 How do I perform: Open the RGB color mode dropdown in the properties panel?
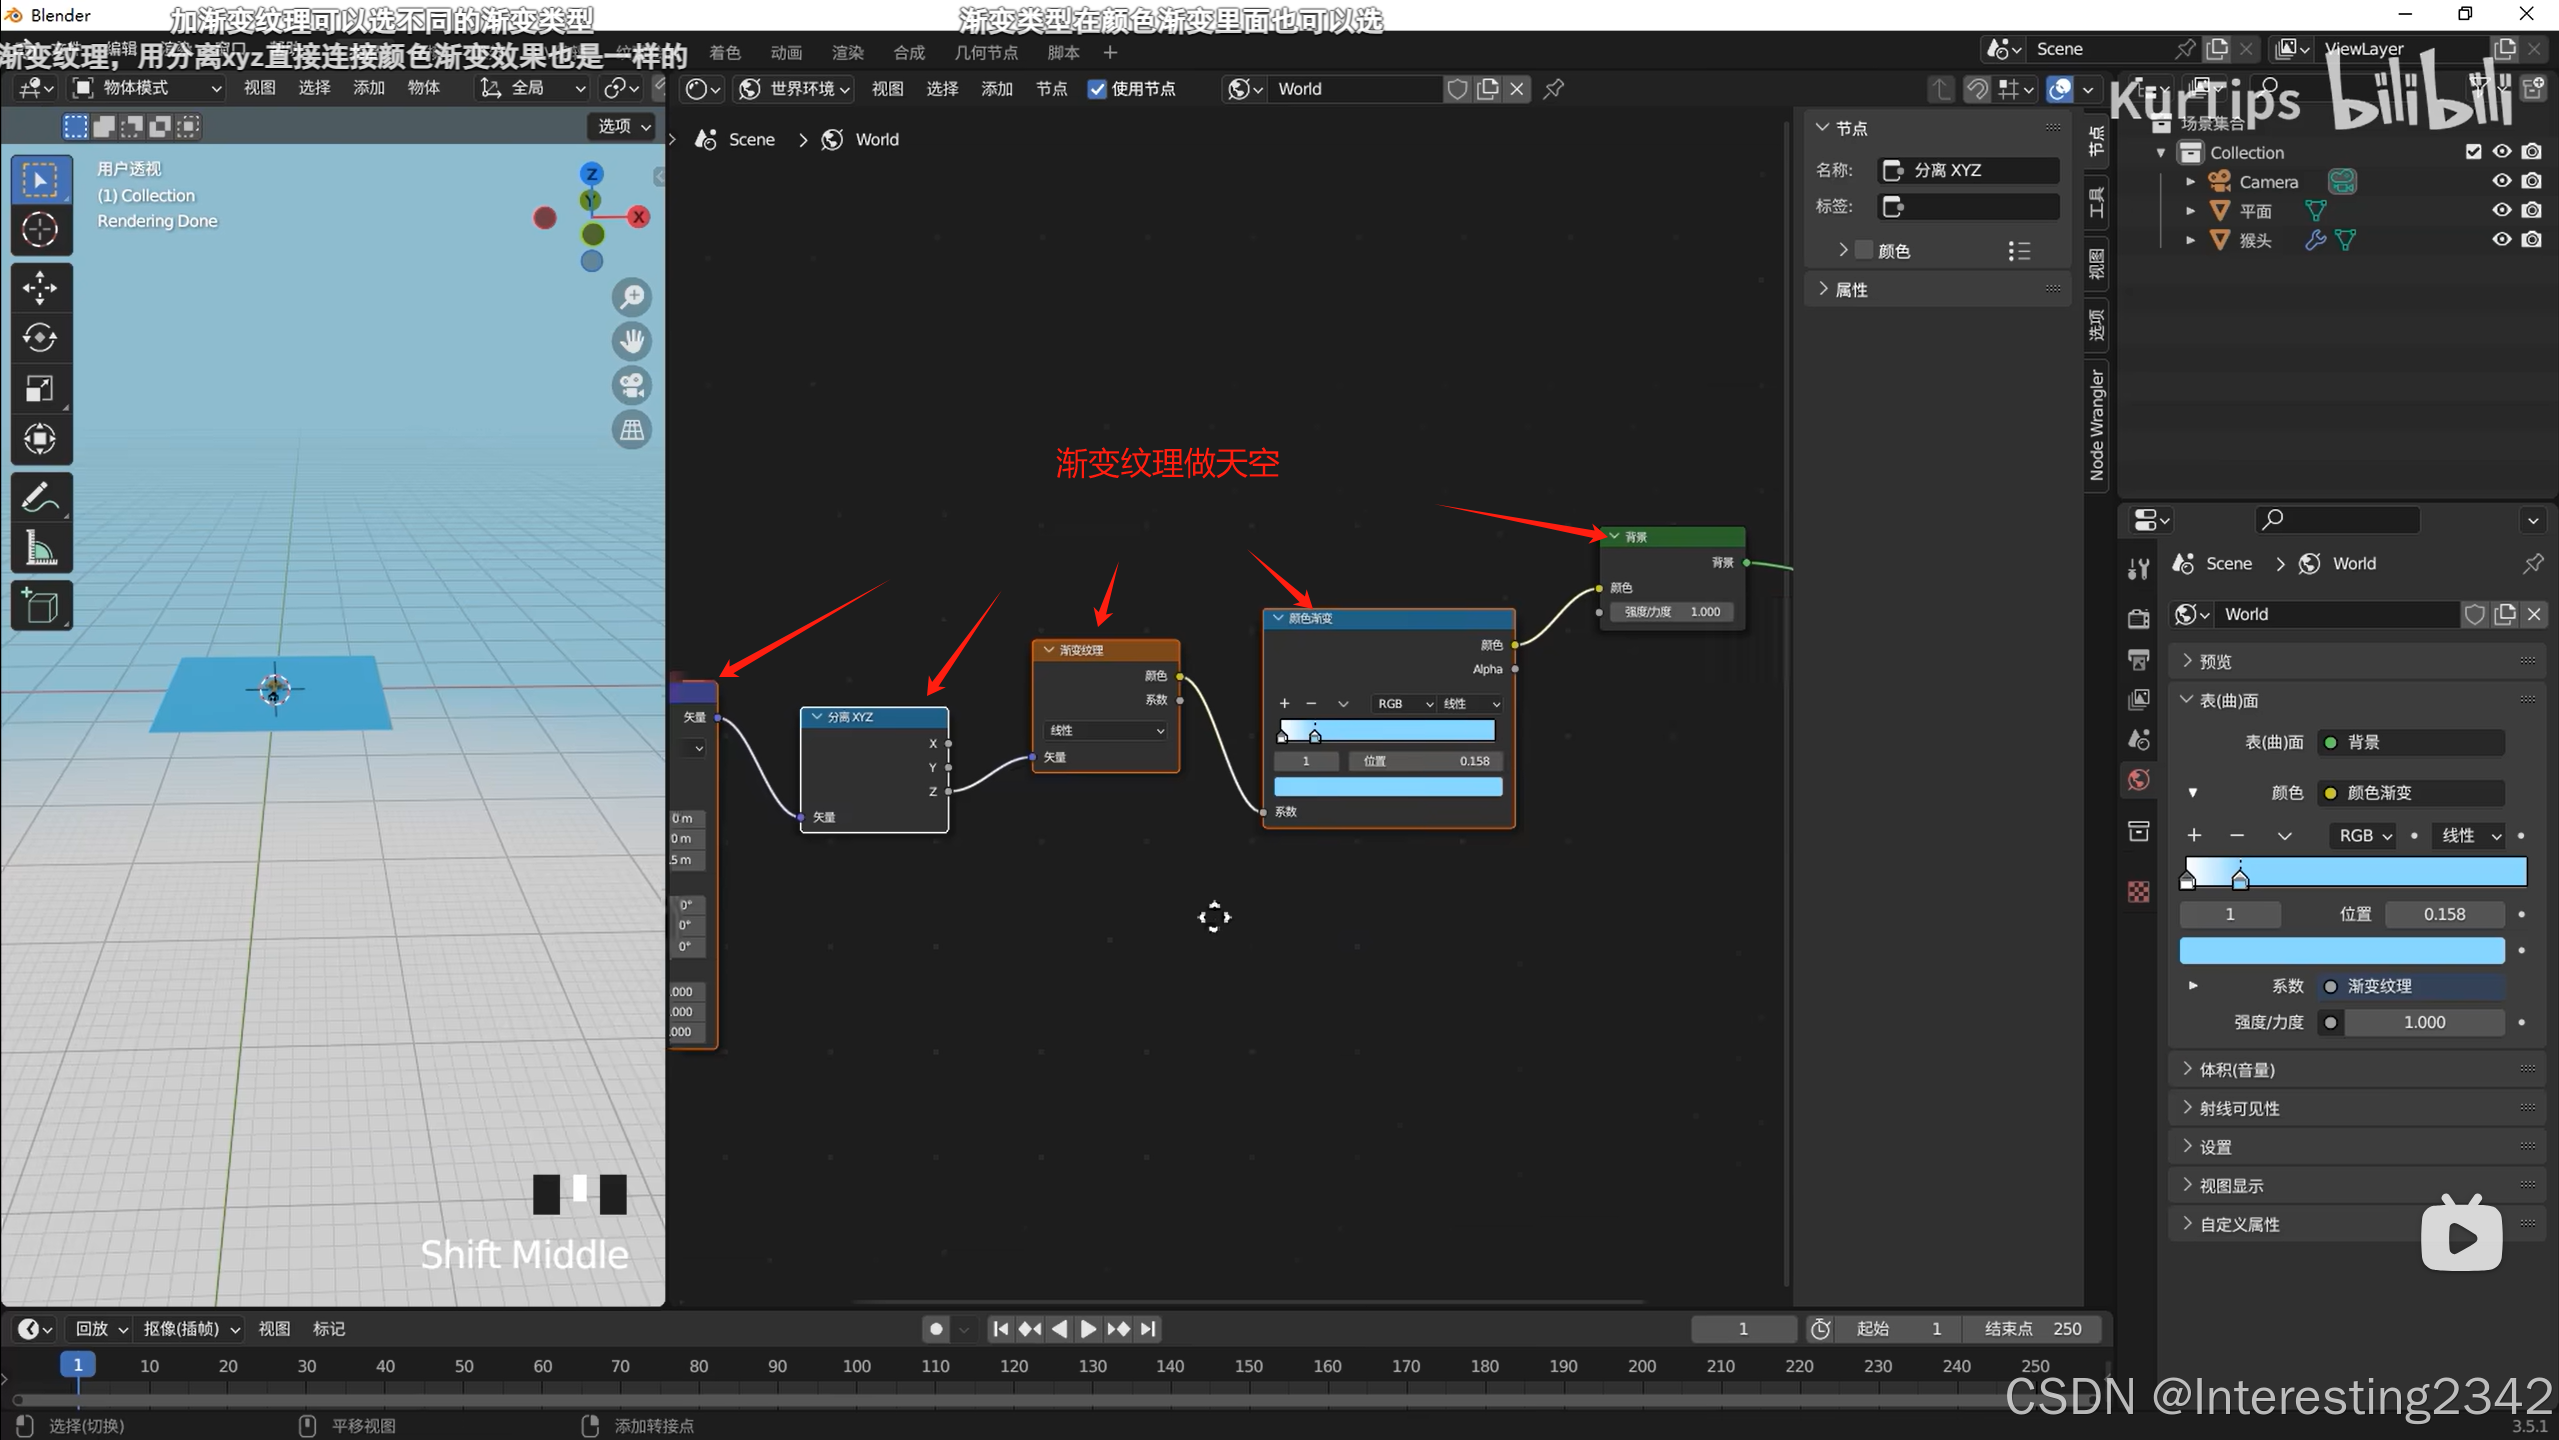(2363, 835)
